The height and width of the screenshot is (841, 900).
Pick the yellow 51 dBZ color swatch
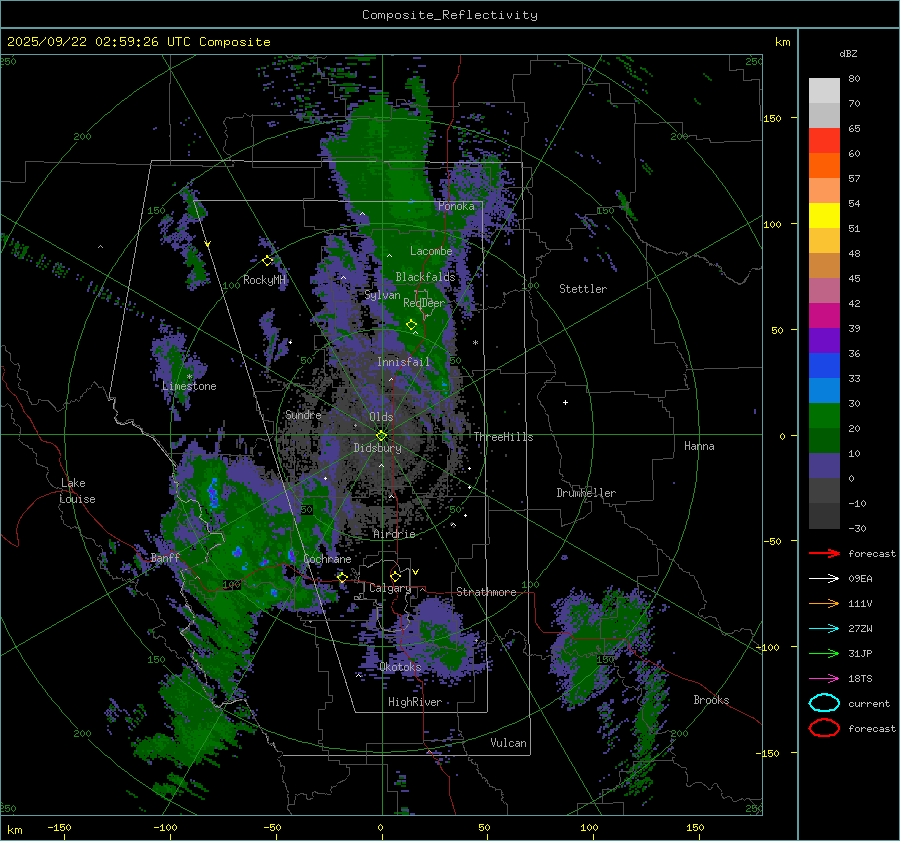(824, 216)
